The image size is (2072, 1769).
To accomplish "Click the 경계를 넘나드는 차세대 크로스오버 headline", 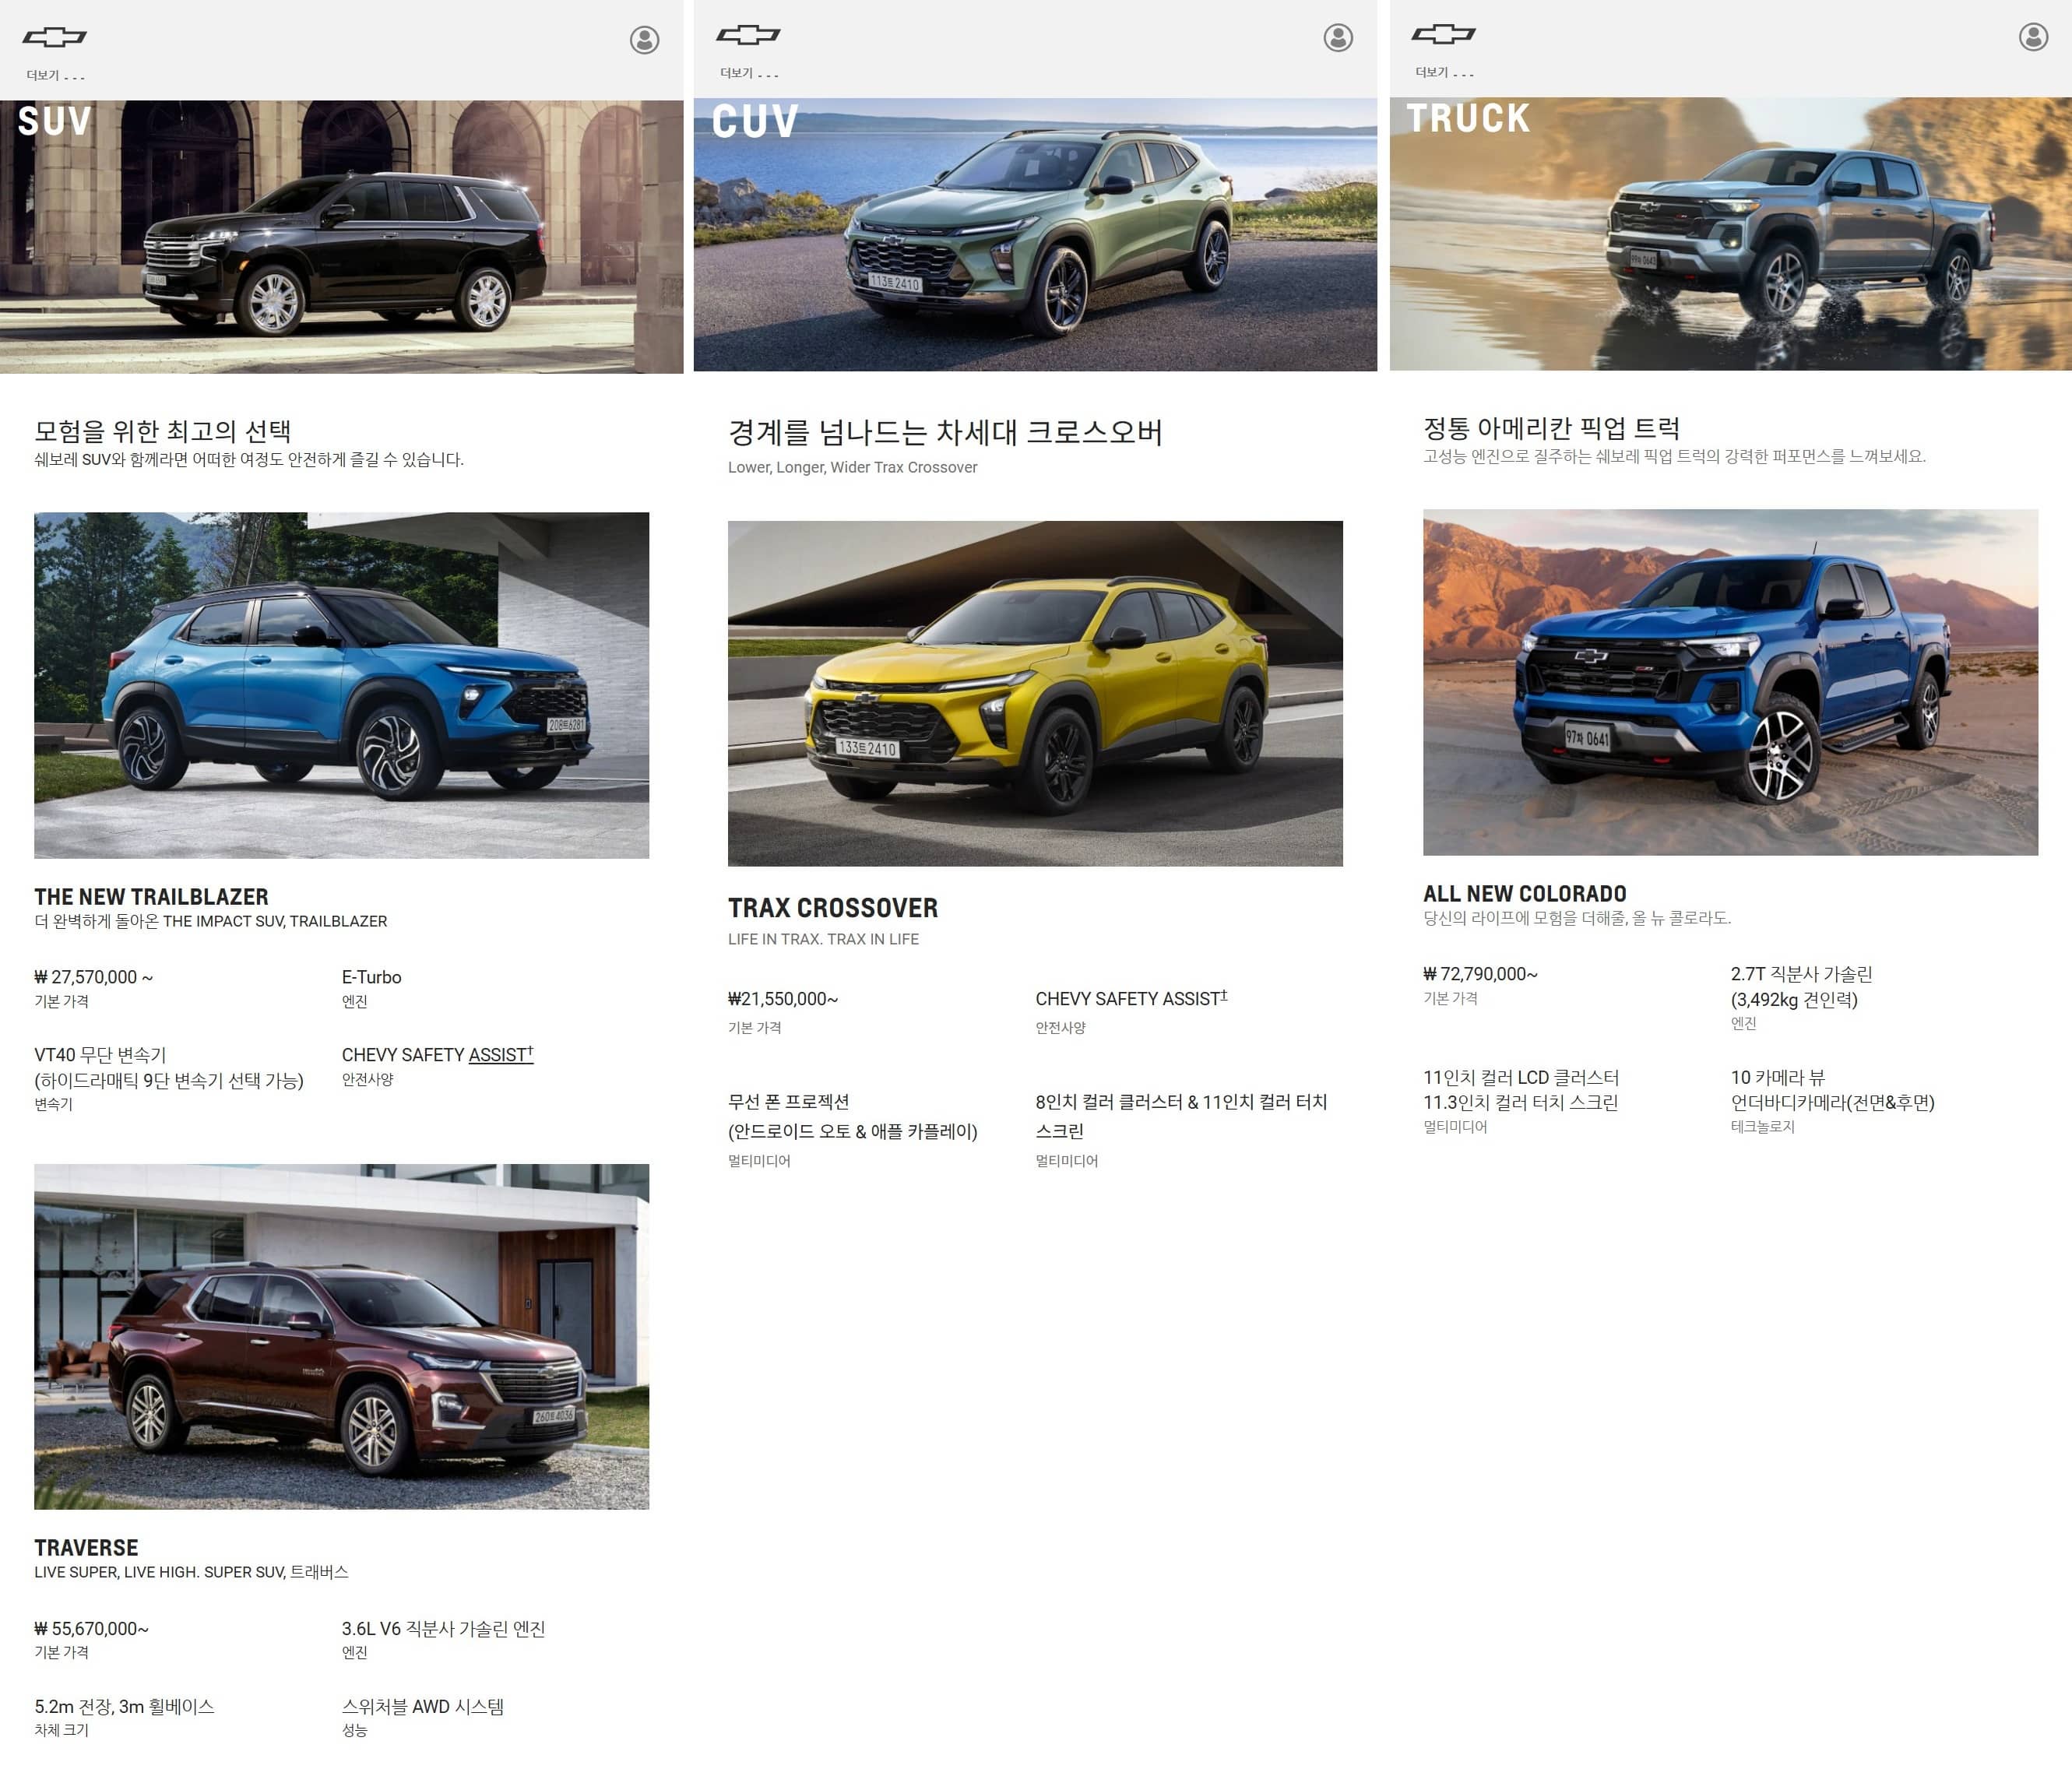I will click(945, 432).
